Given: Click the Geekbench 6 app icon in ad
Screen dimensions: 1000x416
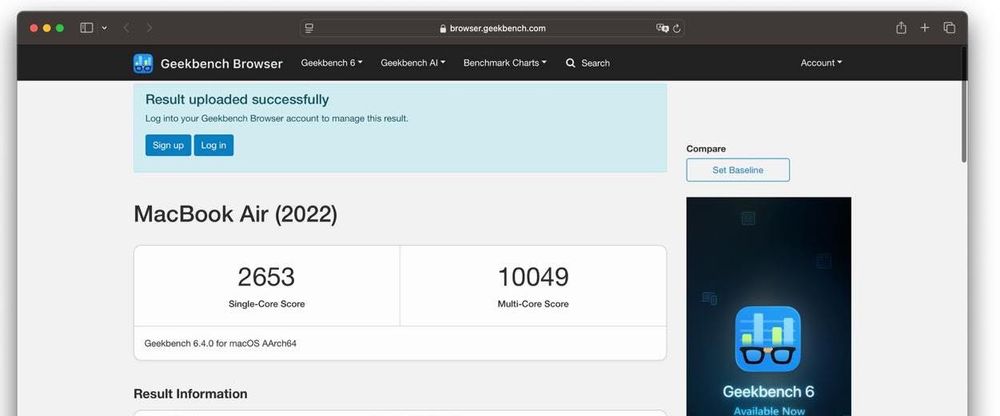Looking at the screenshot, I should click(768, 339).
